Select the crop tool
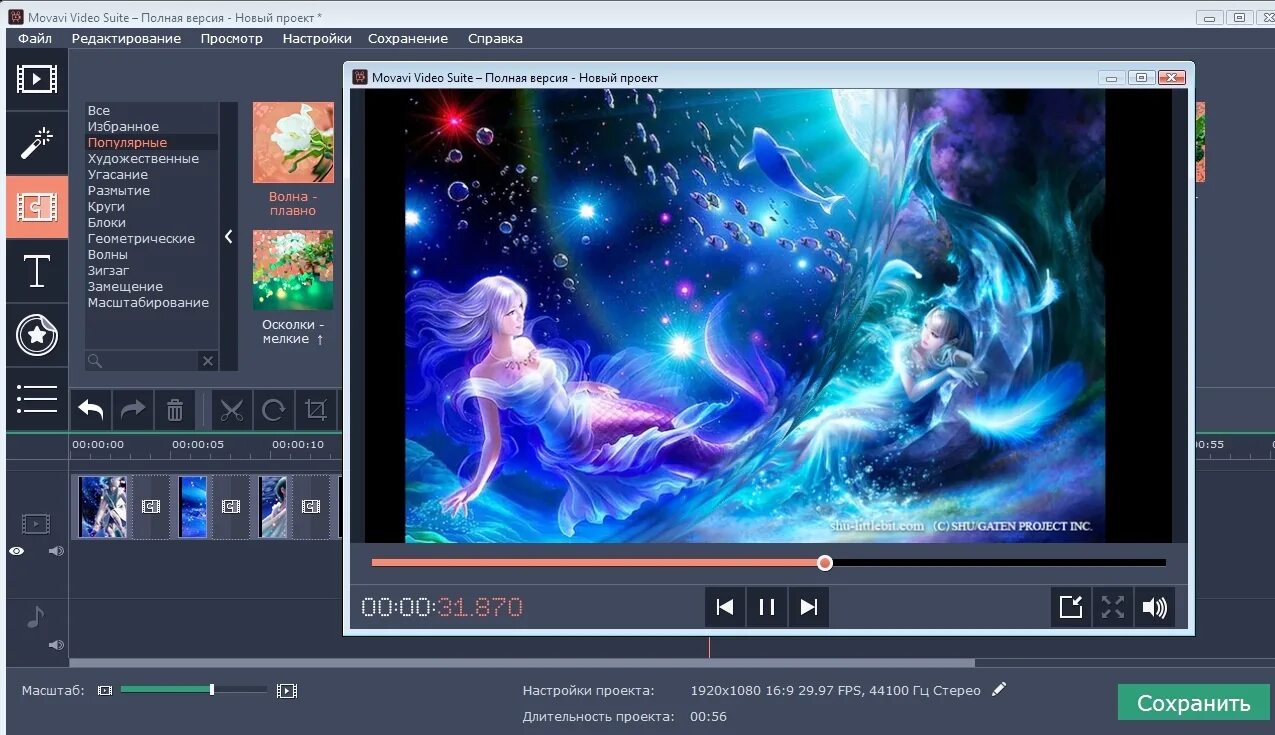Screen dimensions: 1275x735 (x=316, y=409)
